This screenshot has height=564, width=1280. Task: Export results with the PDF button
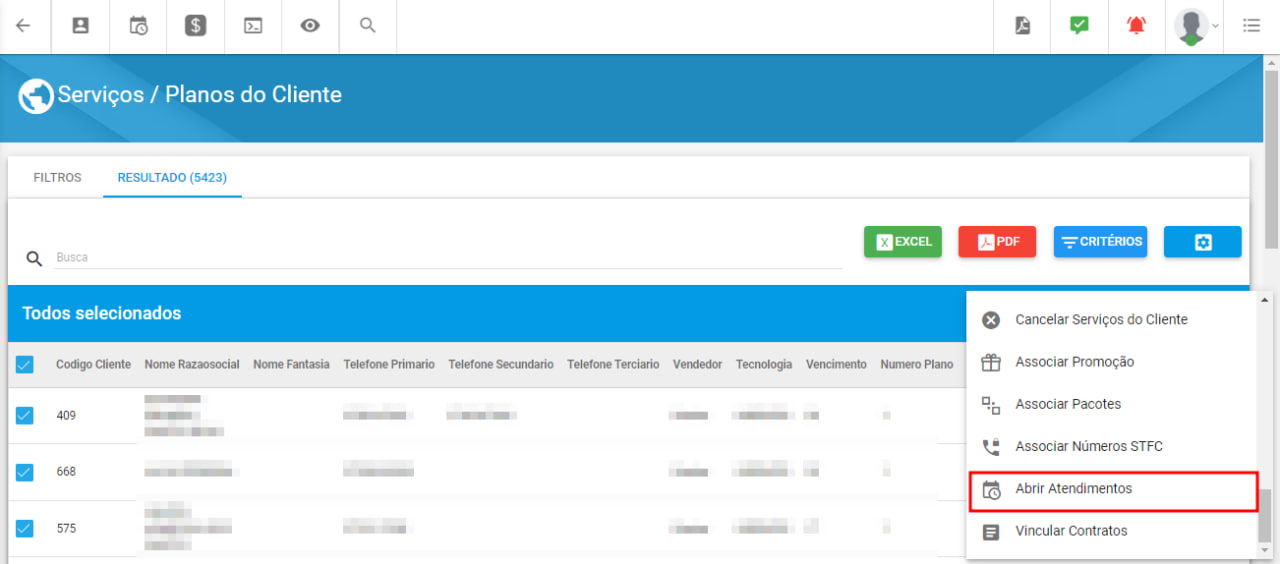pos(997,242)
